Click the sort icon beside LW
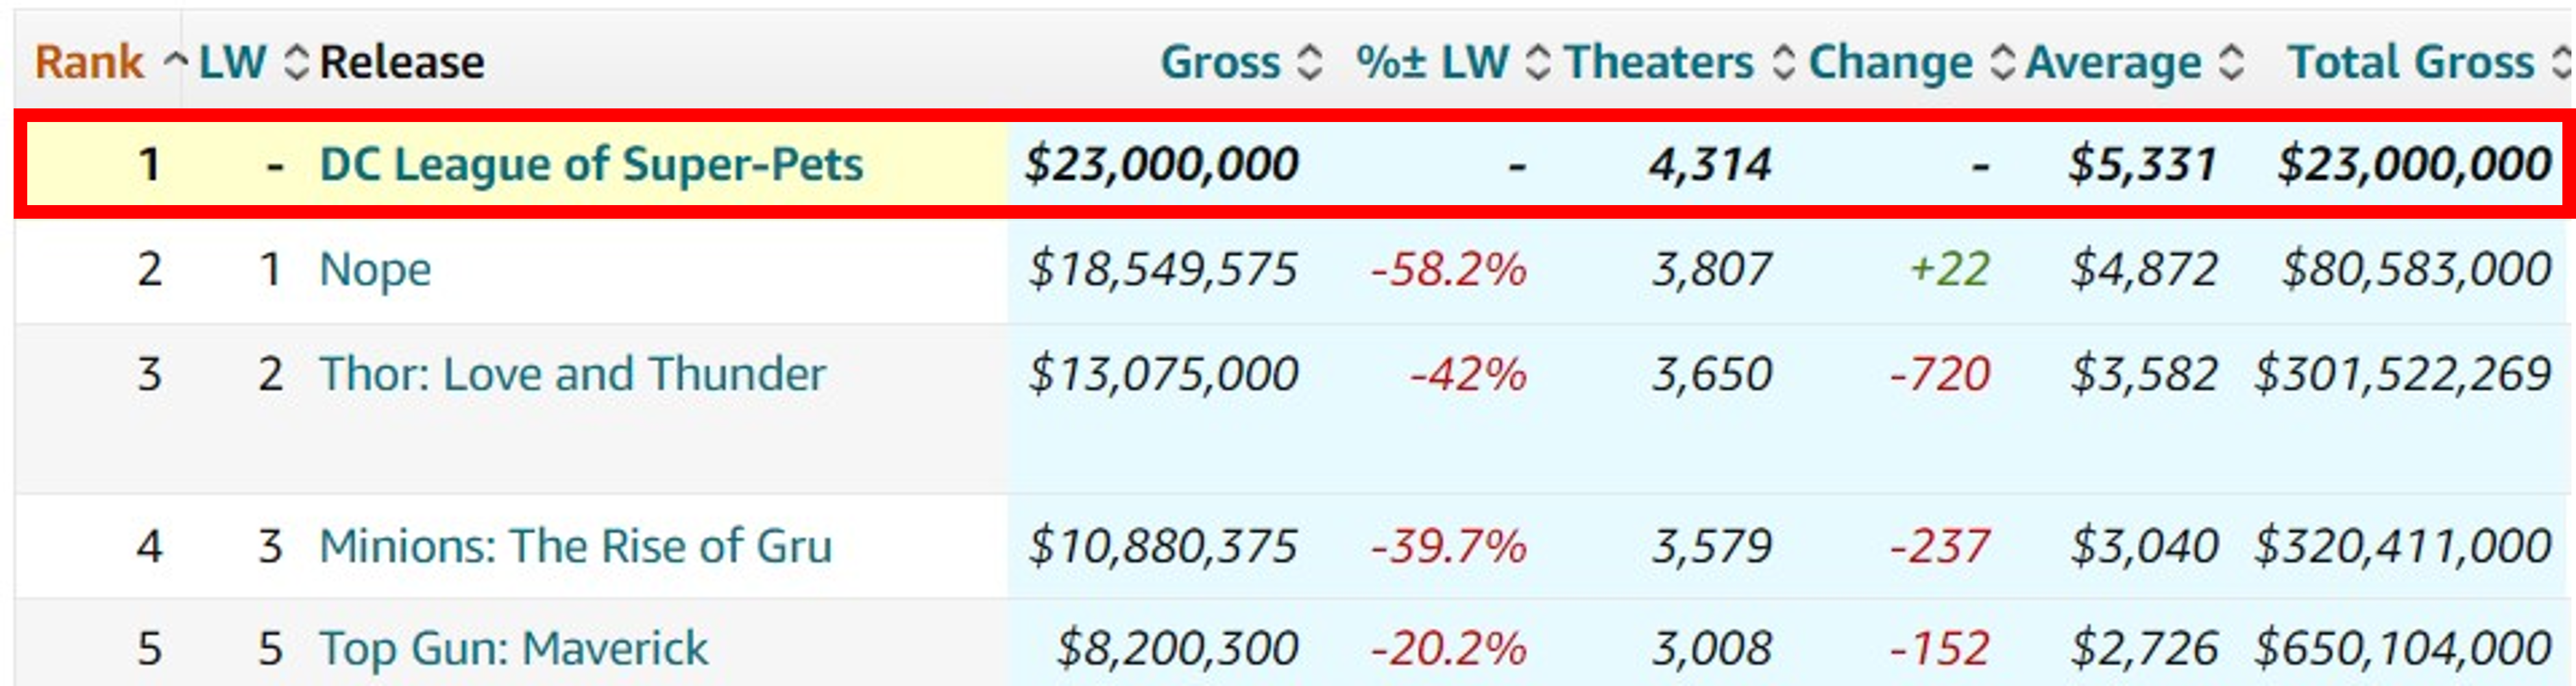Screen dimensions: 2576x686 [x=296, y=62]
